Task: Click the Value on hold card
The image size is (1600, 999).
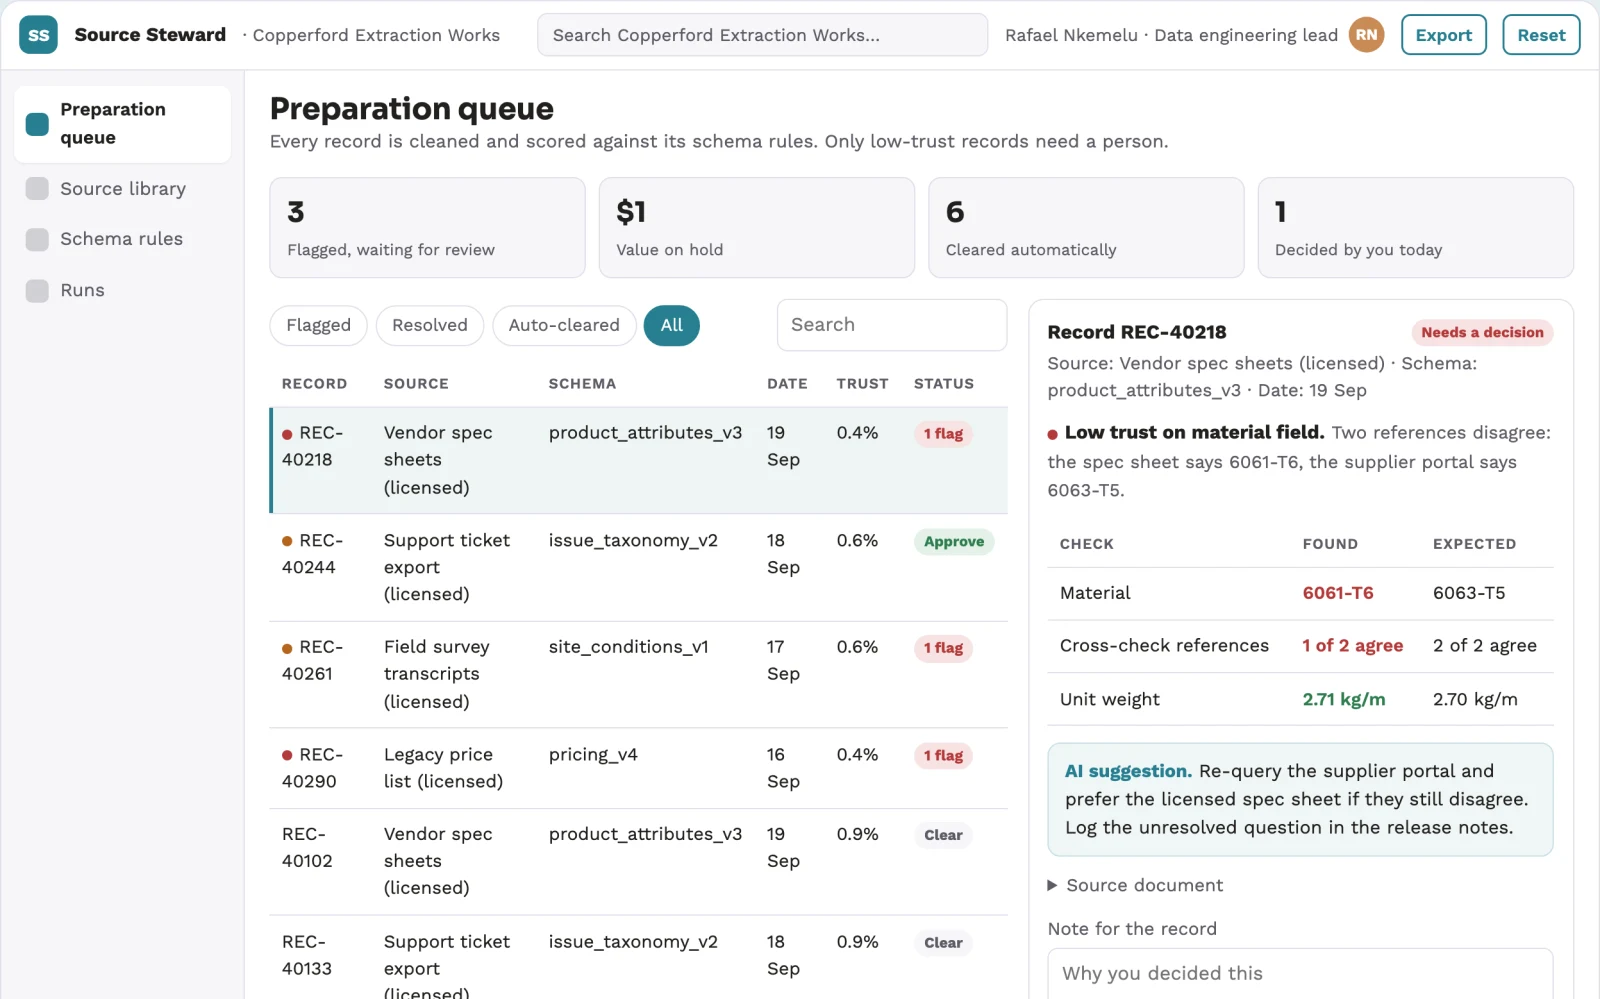Action: pos(756,228)
